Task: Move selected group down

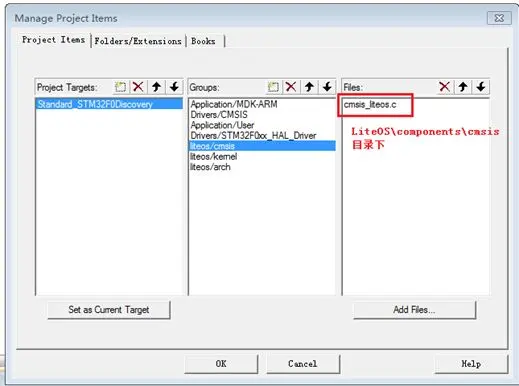Action: tap(327, 87)
